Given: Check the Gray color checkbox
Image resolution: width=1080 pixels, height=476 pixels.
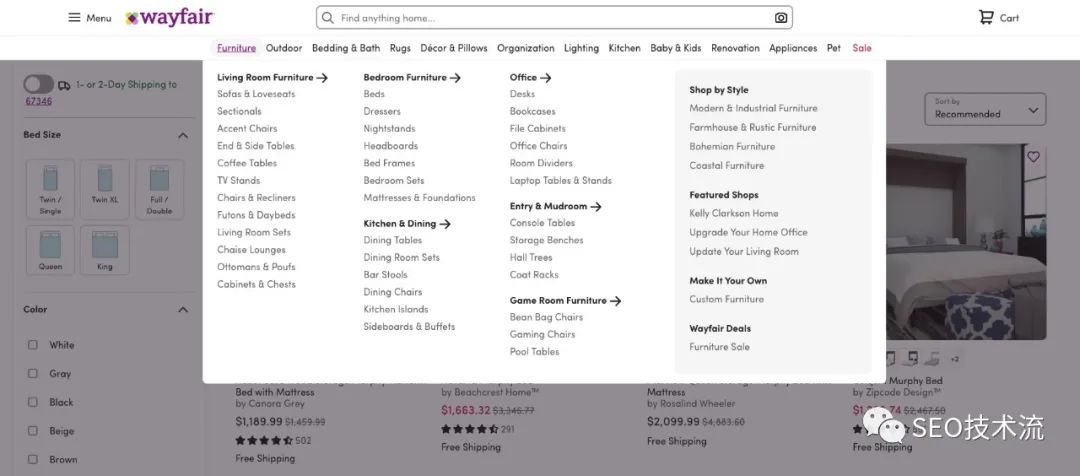Looking at the screenshot, I should click(33, 374).
